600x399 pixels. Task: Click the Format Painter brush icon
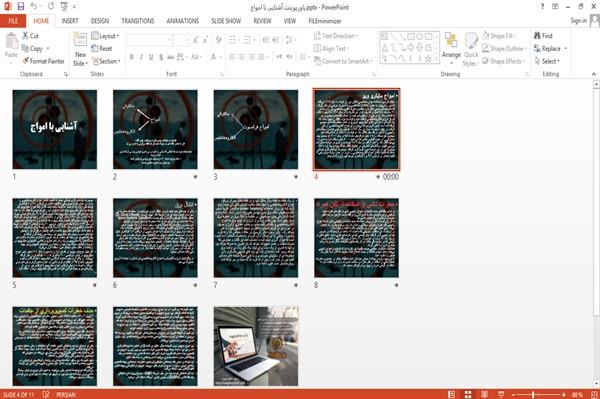tap(26, 61)
